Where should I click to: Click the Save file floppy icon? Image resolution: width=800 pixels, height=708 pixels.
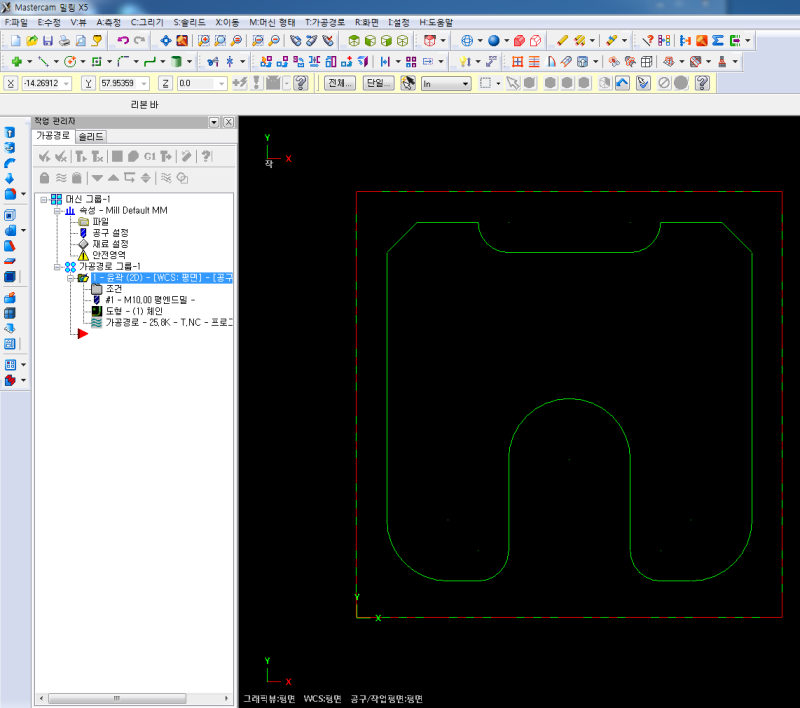tap(47, 41)
